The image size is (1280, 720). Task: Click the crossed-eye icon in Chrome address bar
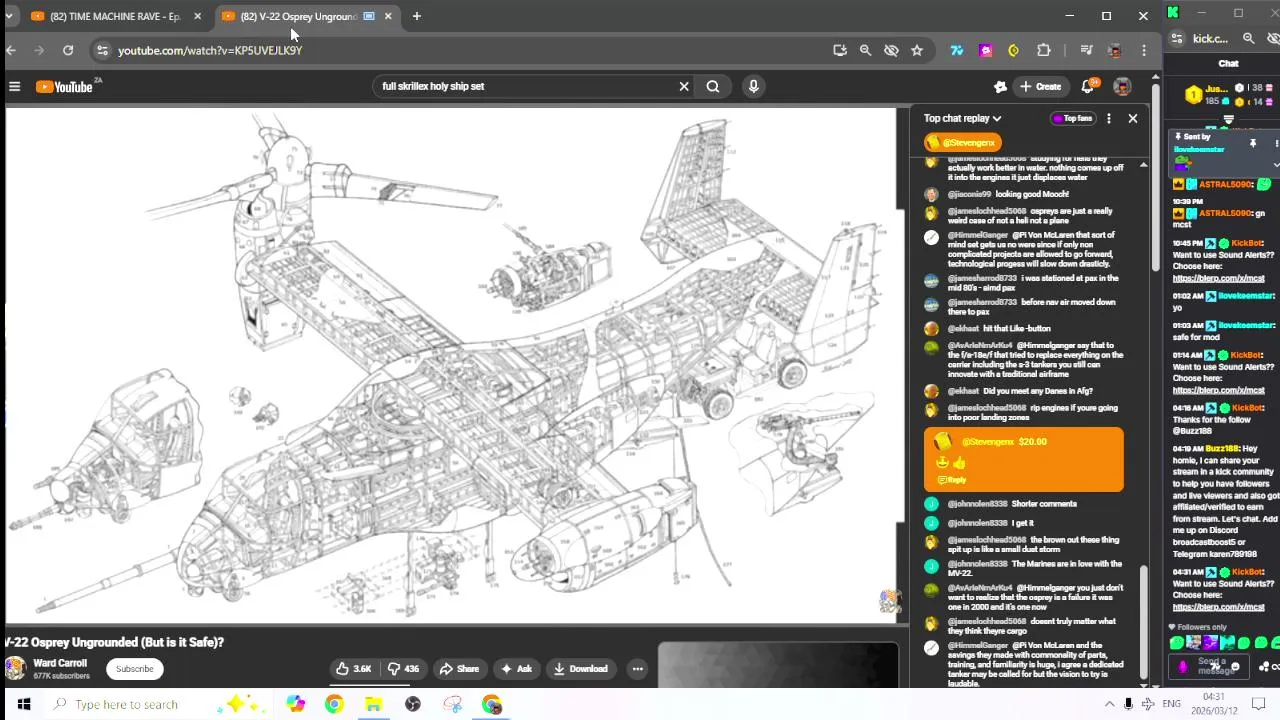click(891, 50)
